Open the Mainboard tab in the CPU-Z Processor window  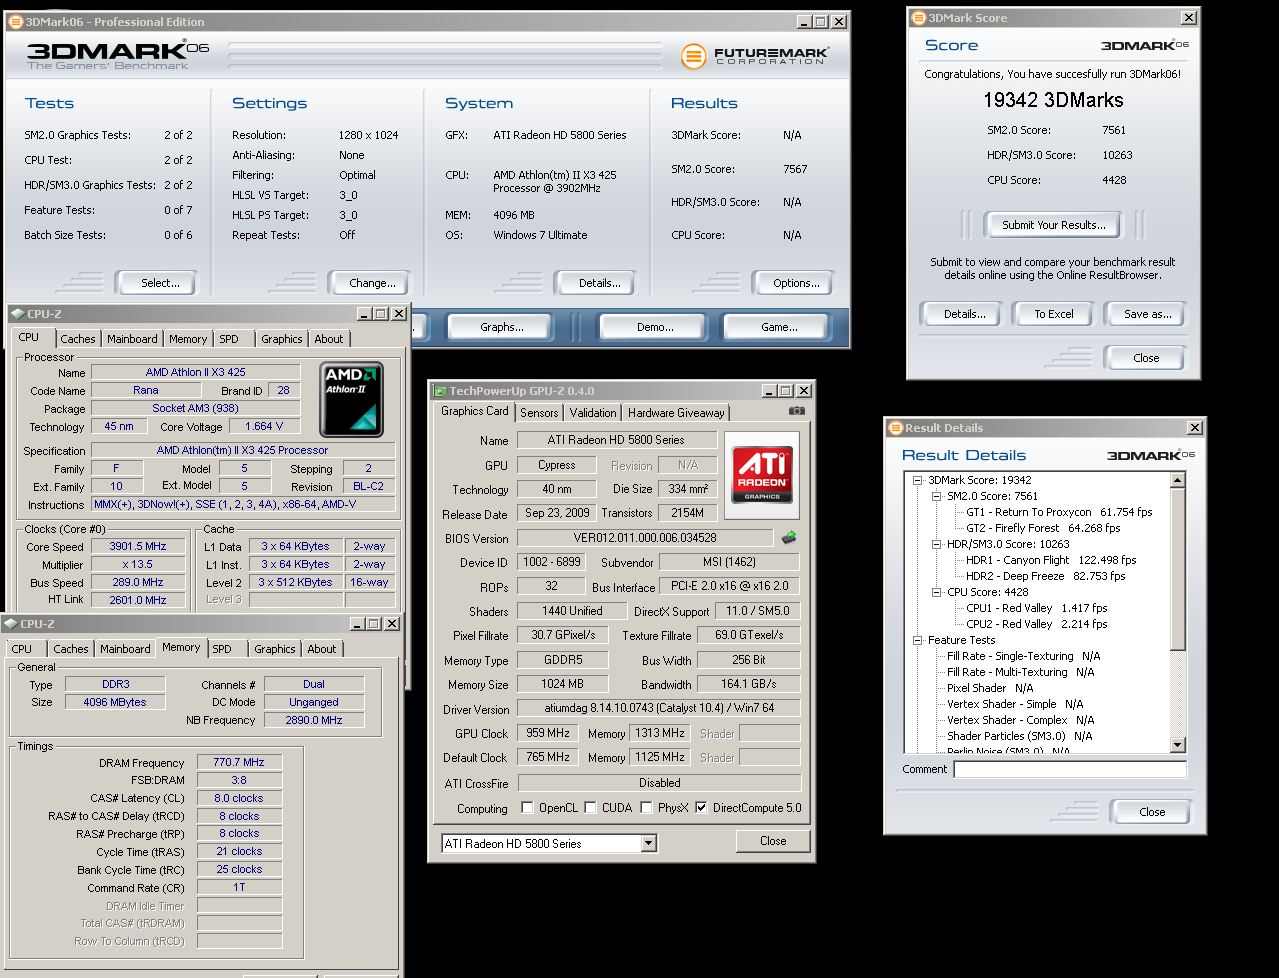click(132, 339)
